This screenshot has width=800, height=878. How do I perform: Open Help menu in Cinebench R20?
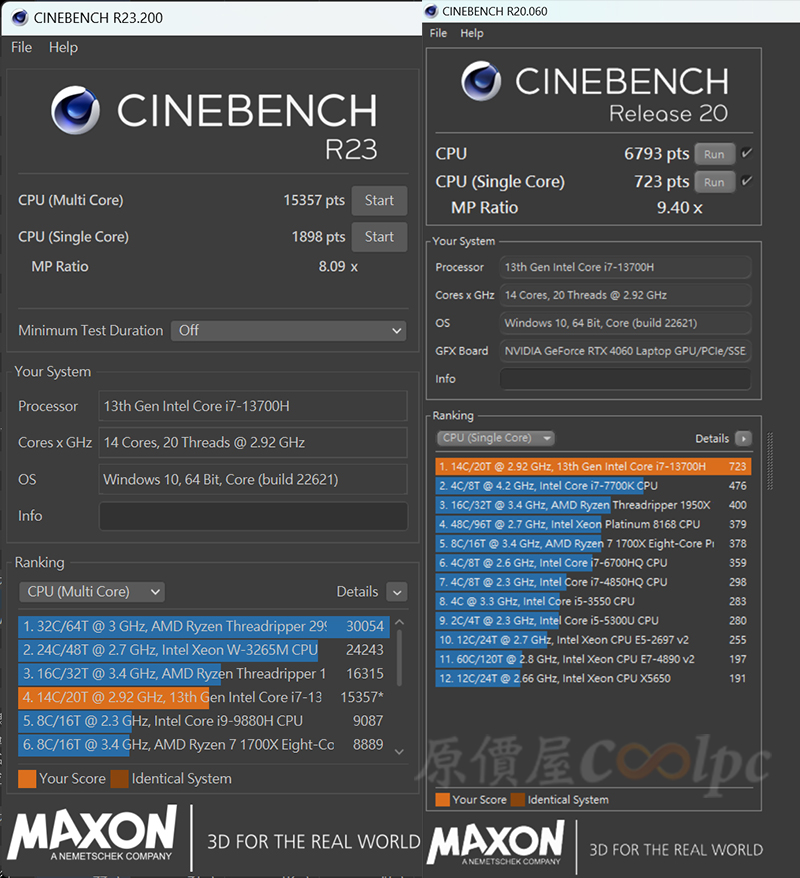(472, 33)
